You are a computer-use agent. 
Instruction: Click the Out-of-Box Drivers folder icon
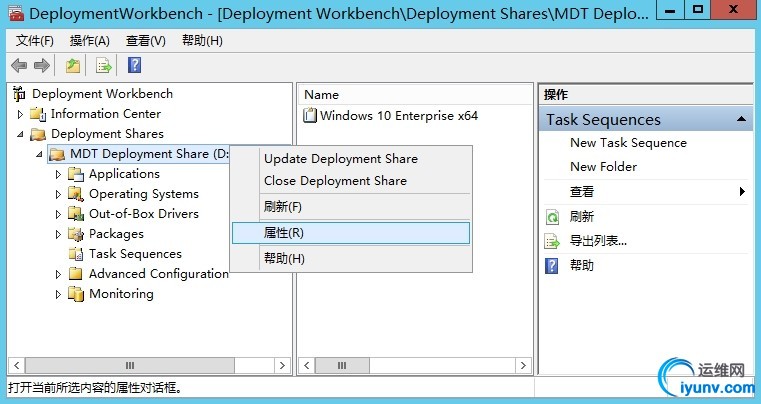(x=76, y=214)
